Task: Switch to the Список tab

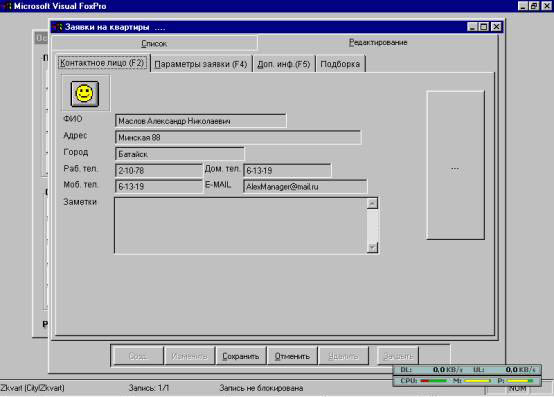Action: point(154,43)
